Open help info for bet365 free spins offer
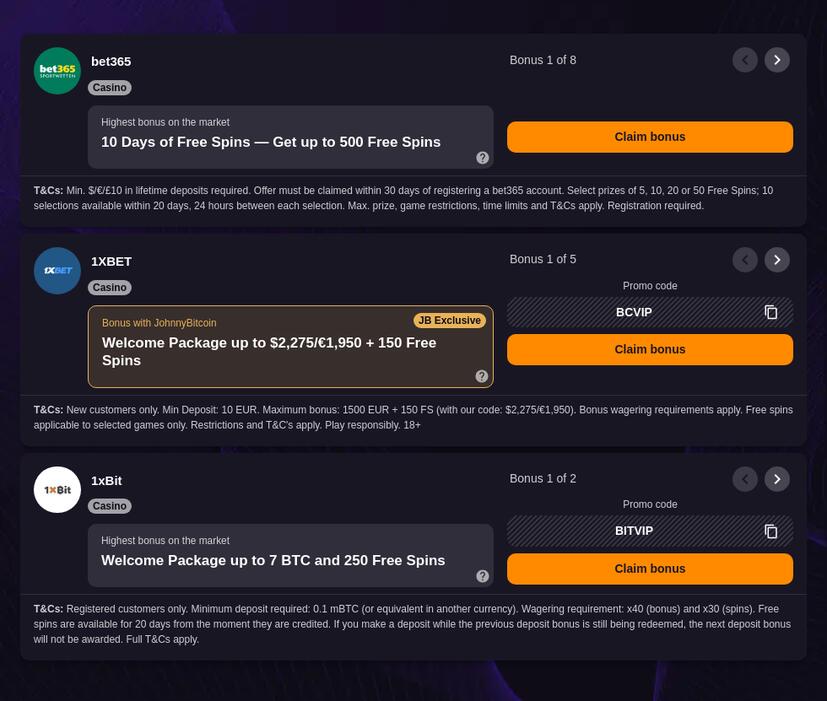 [x=482, y=157]
